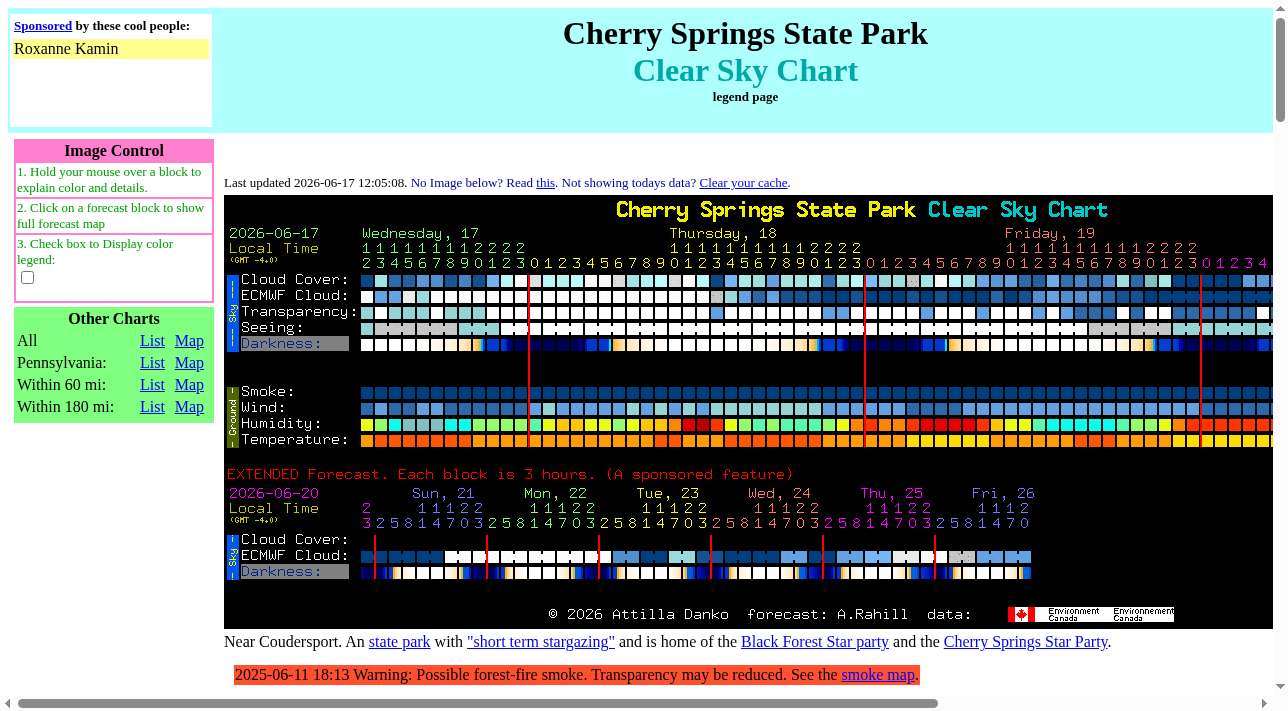Click the legend page link
Image resolution: width=1288 pixels, height=711 pixels.
[745, 97]
